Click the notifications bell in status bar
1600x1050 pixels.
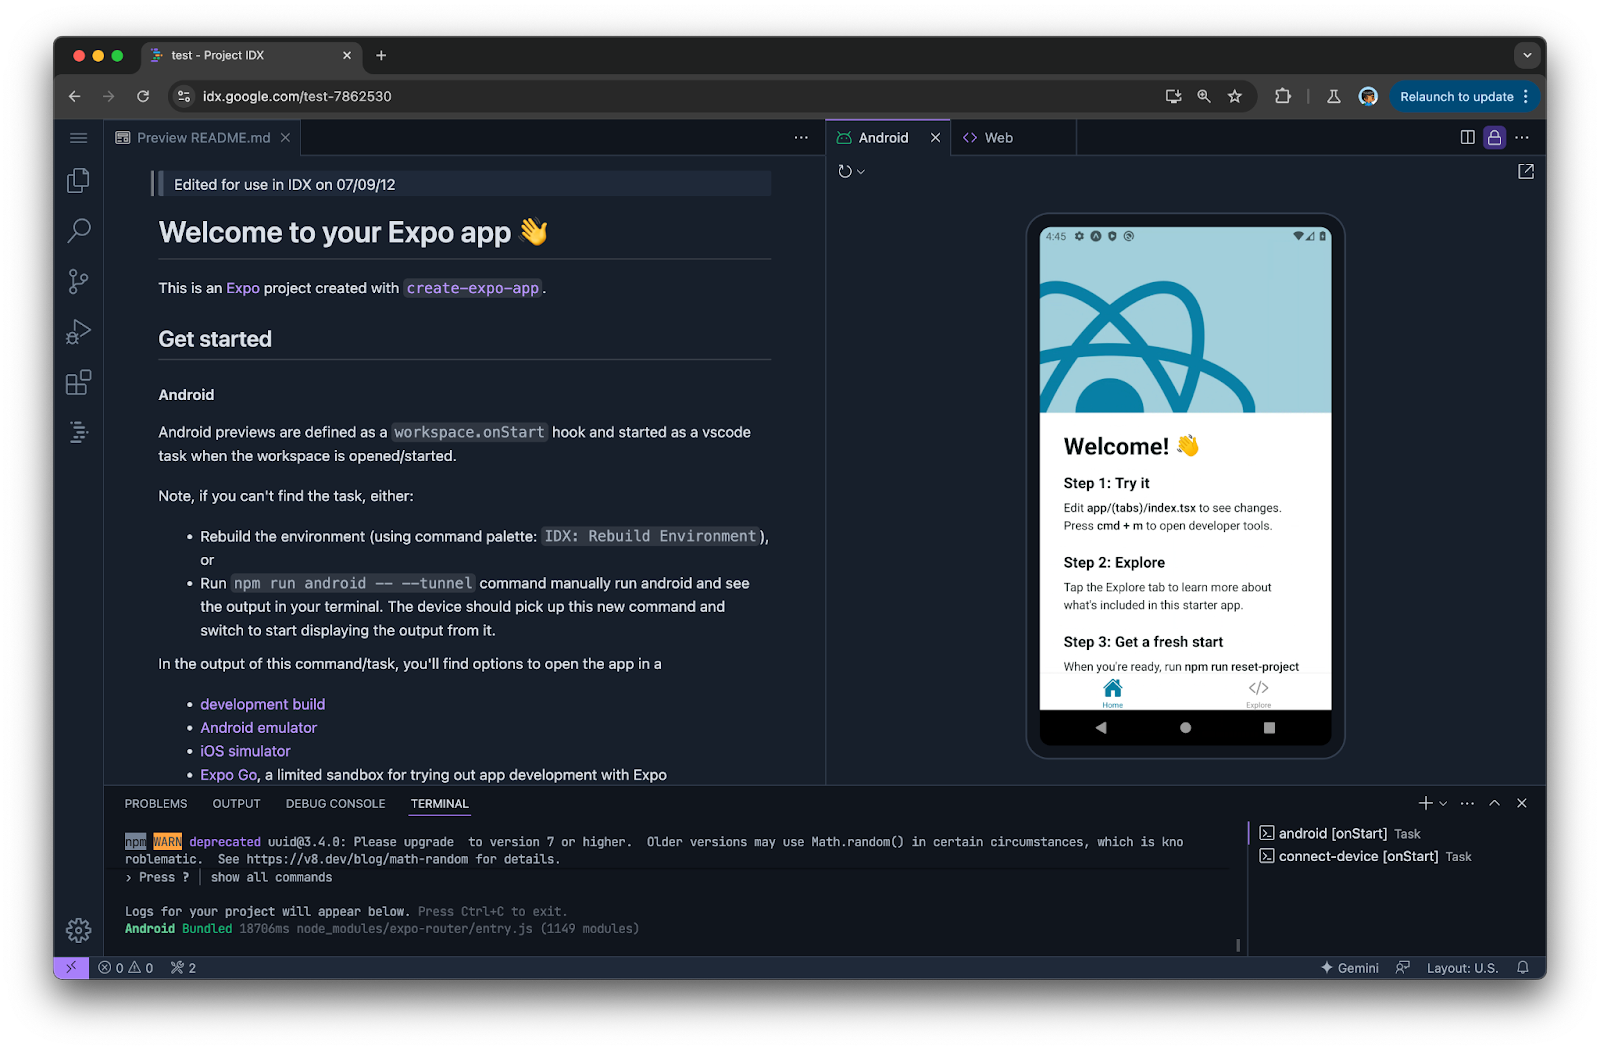coord(1523,967)
